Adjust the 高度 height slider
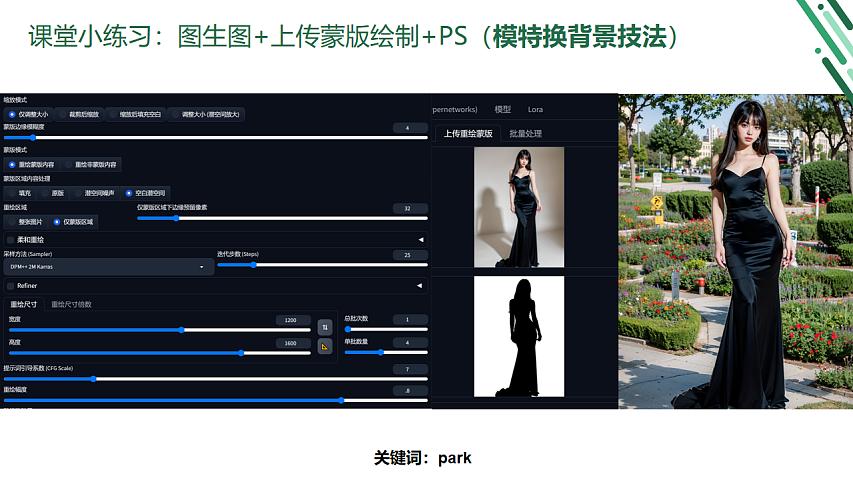 click(160, 353)
